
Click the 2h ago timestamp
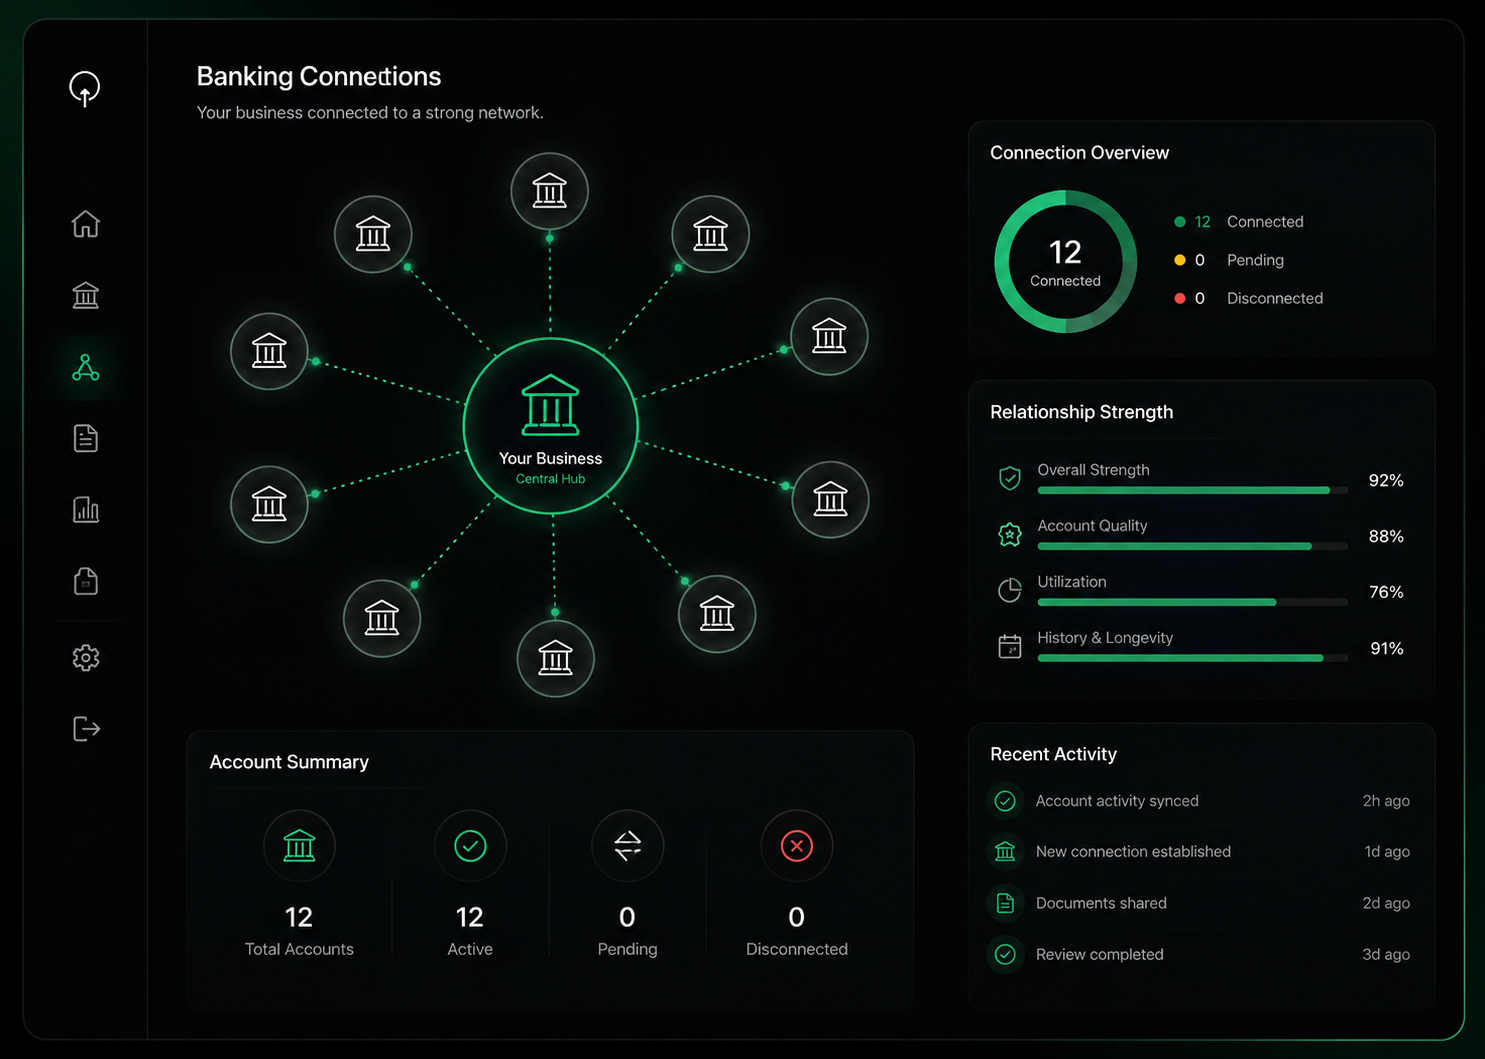[1386, 801]
